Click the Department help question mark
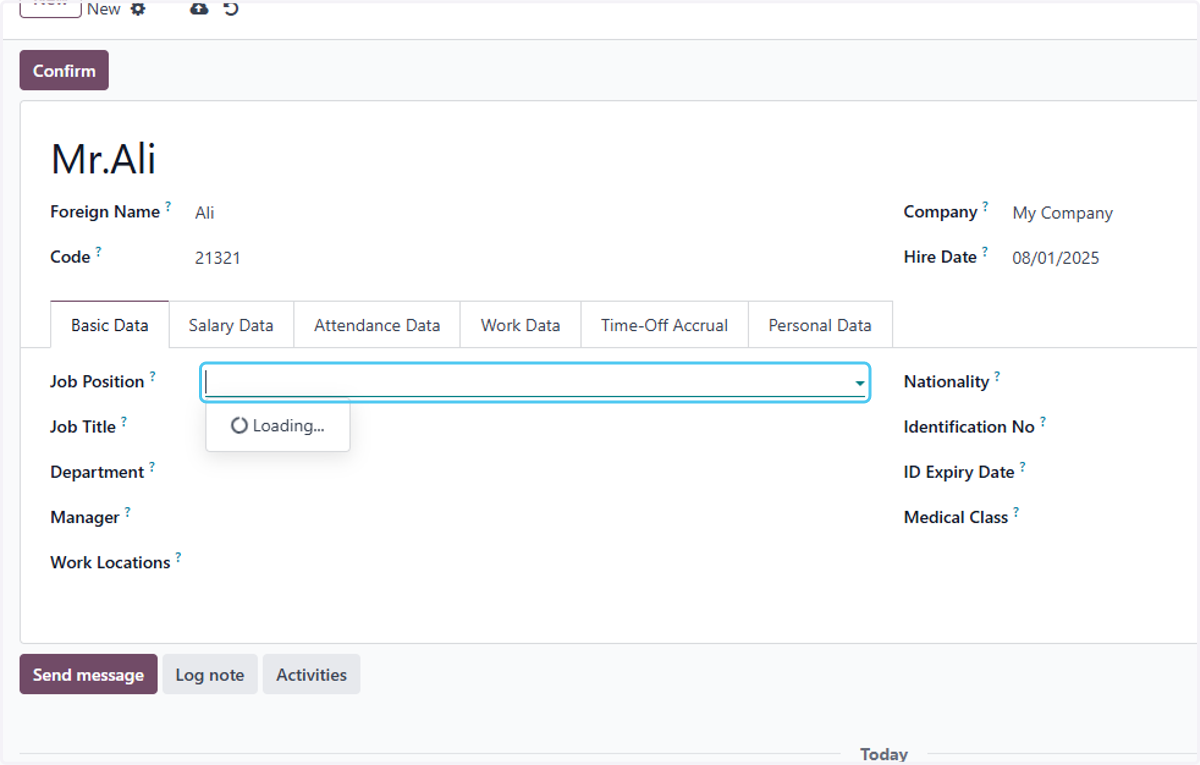The width and height of the screenshot is (1200, 765). (152, 467)
